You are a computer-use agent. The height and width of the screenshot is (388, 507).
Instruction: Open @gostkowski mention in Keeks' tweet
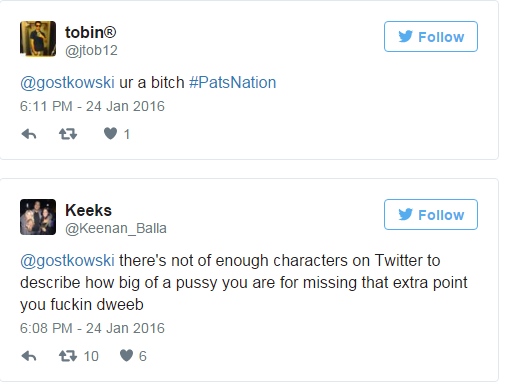67,261
